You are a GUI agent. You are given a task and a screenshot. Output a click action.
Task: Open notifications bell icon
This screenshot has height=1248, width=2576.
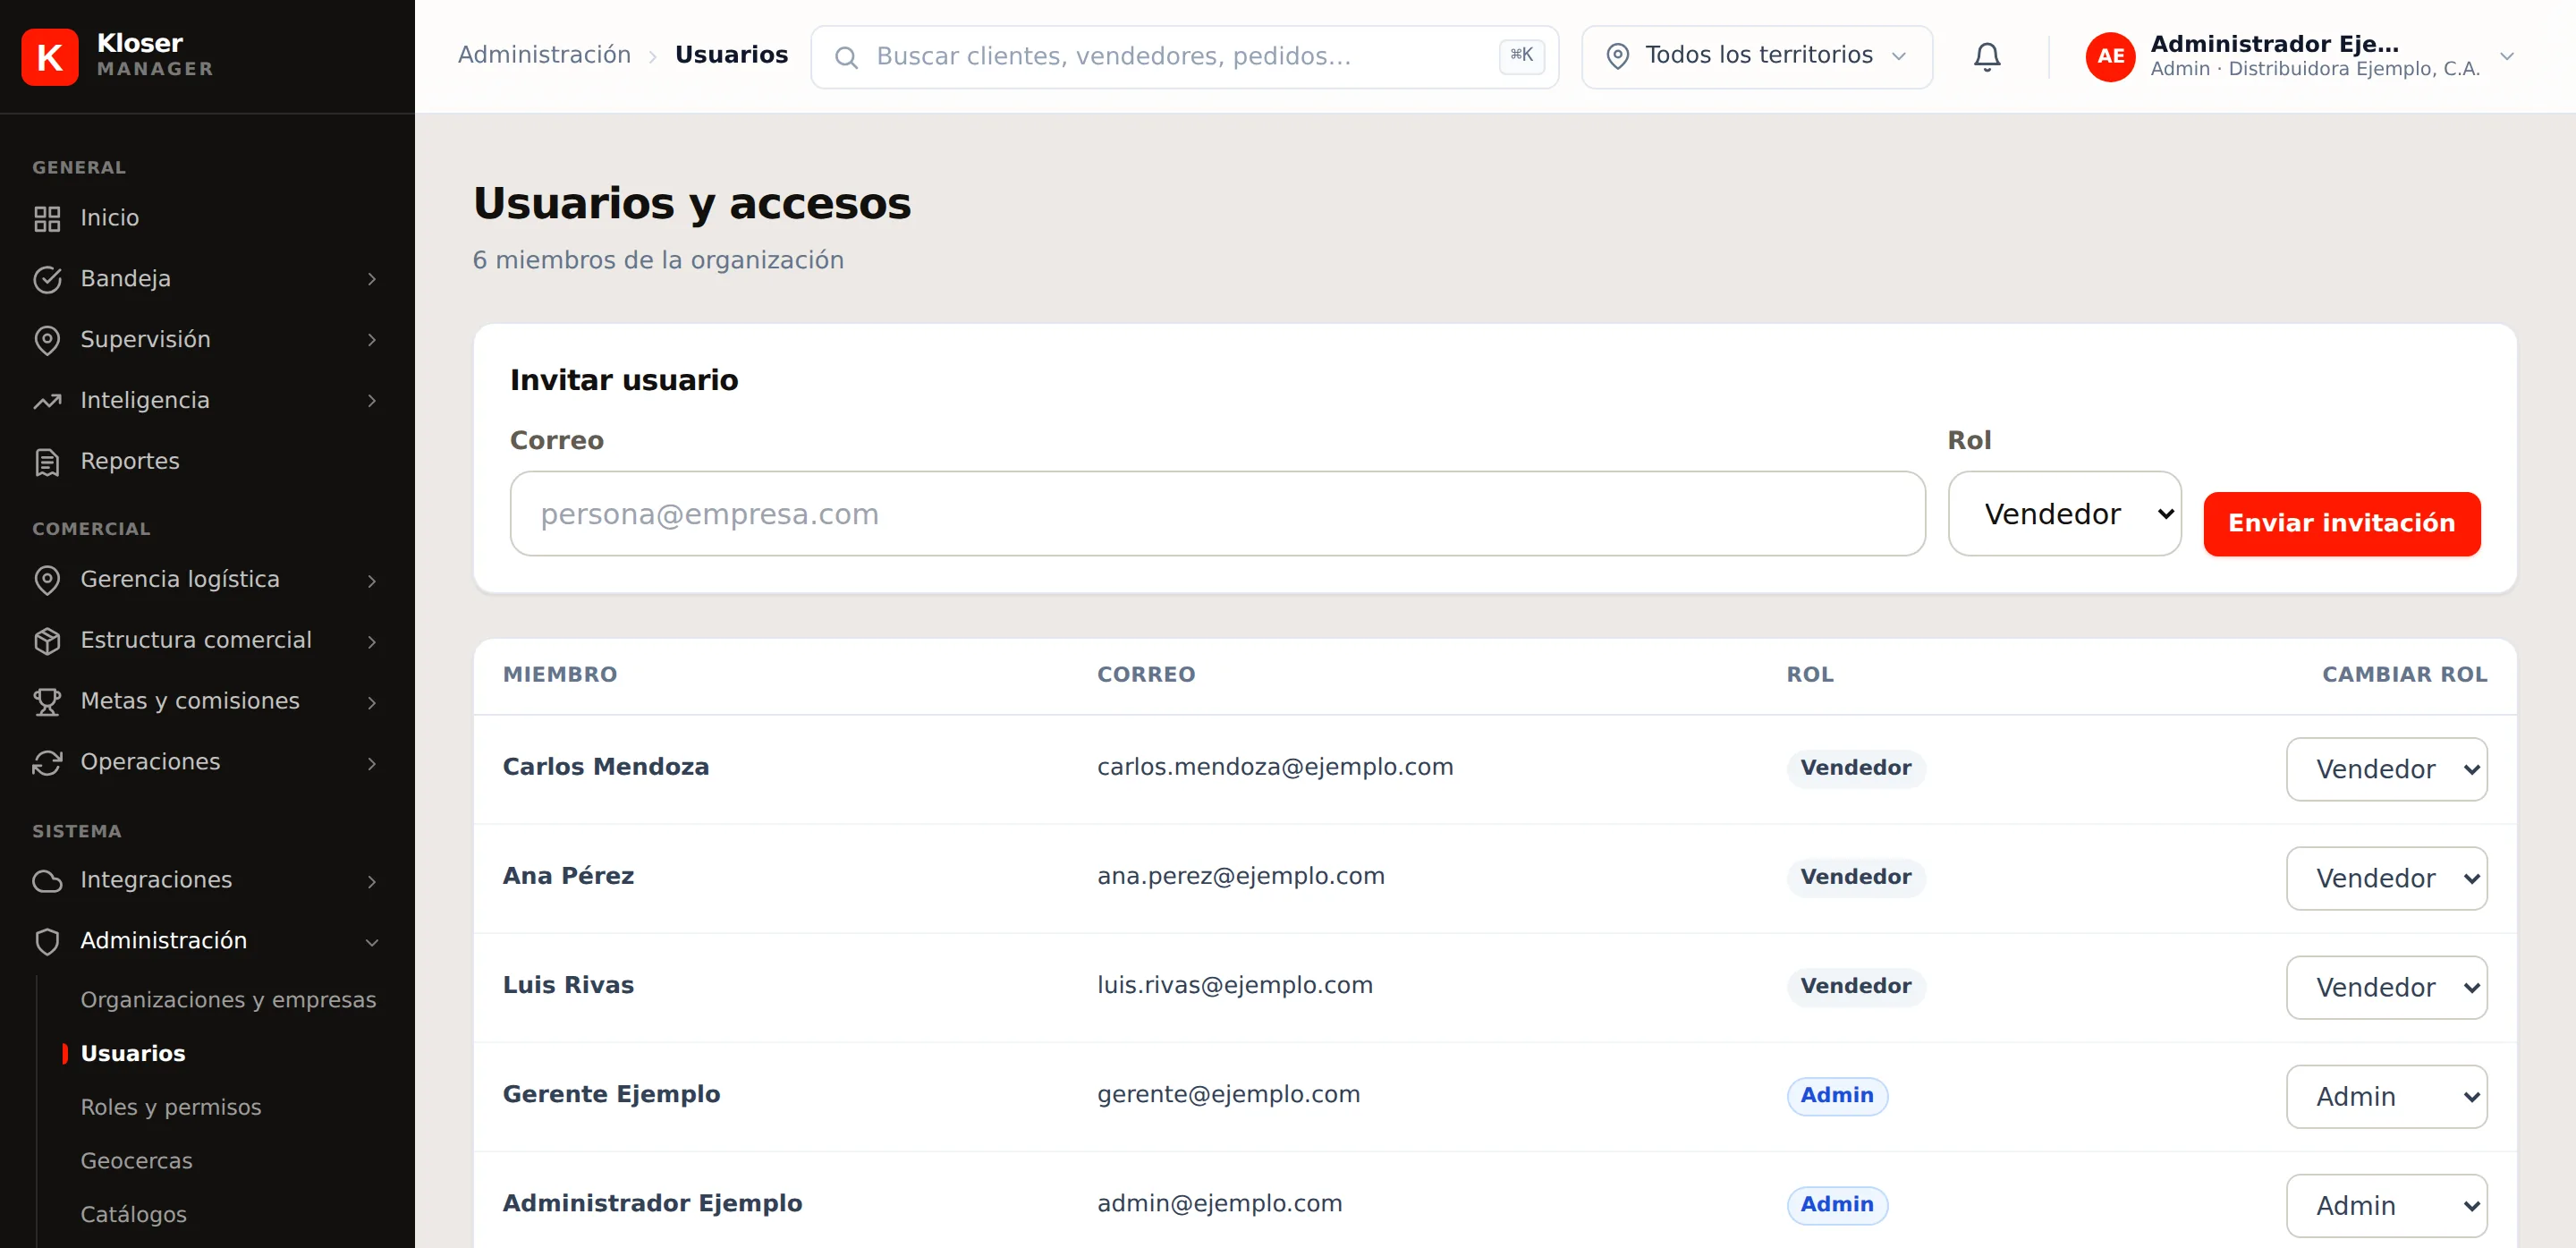tap(1987, 57)
